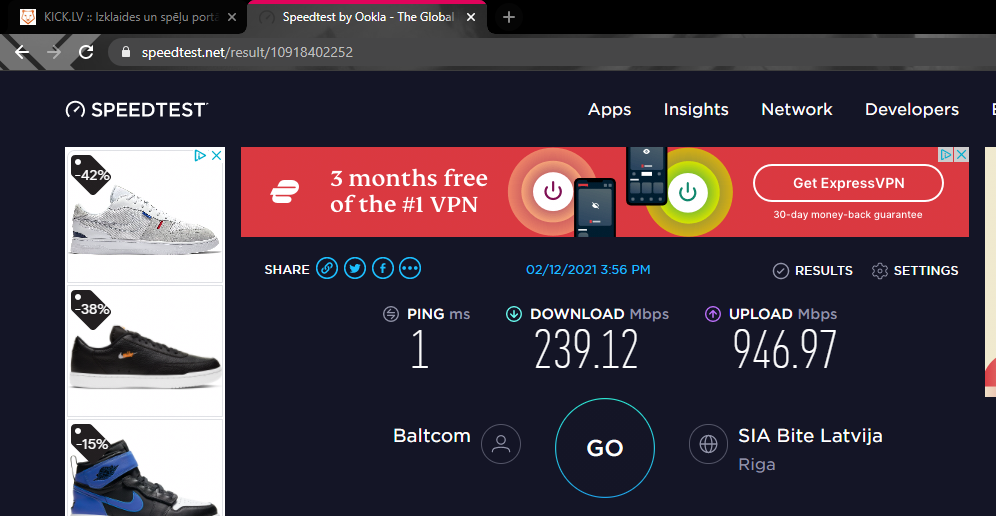Click the Baltcom user profile icon
The height and width of the screenshot is (516, 996).
[x=501, y=444]
